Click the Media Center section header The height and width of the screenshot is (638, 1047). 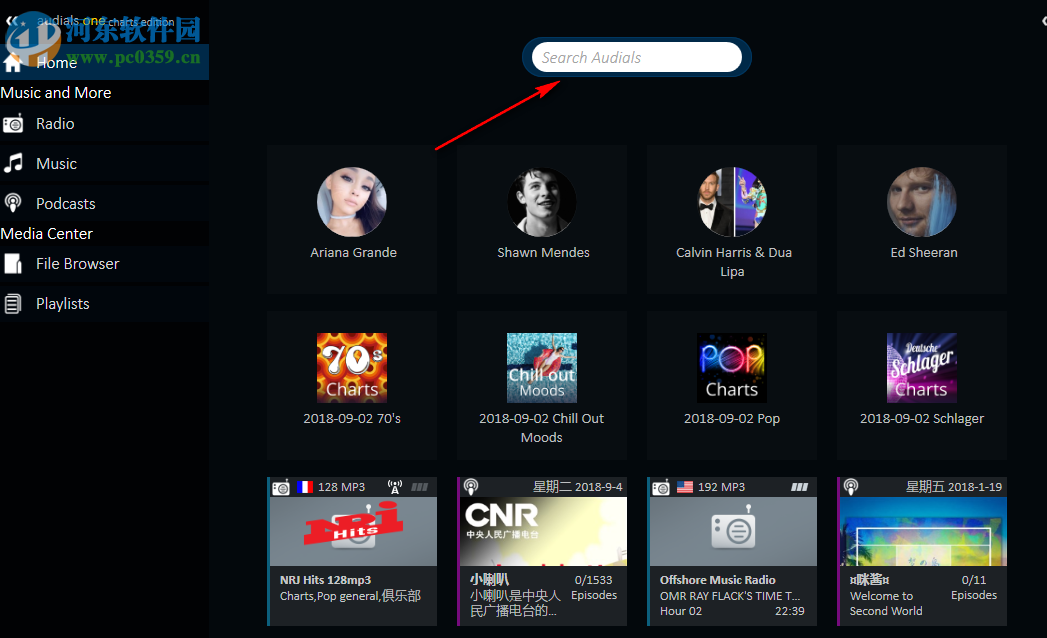click(46, 233)
